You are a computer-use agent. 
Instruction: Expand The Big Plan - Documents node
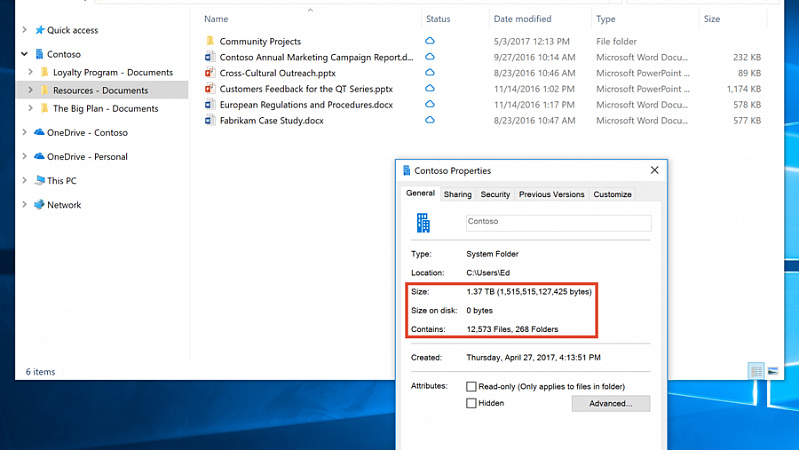coord(31,108)
